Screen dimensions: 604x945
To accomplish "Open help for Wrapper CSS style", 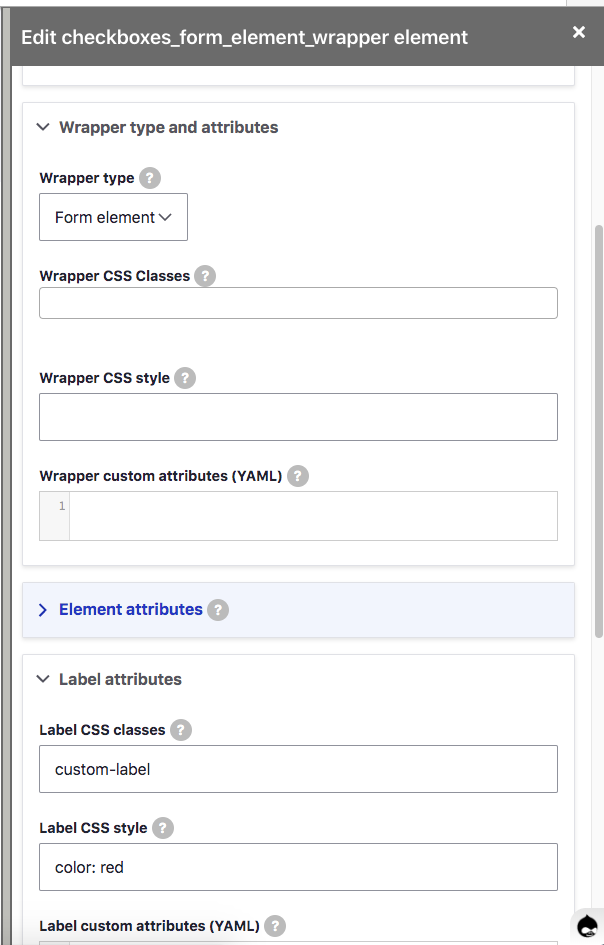I will [x=185, y=378].
